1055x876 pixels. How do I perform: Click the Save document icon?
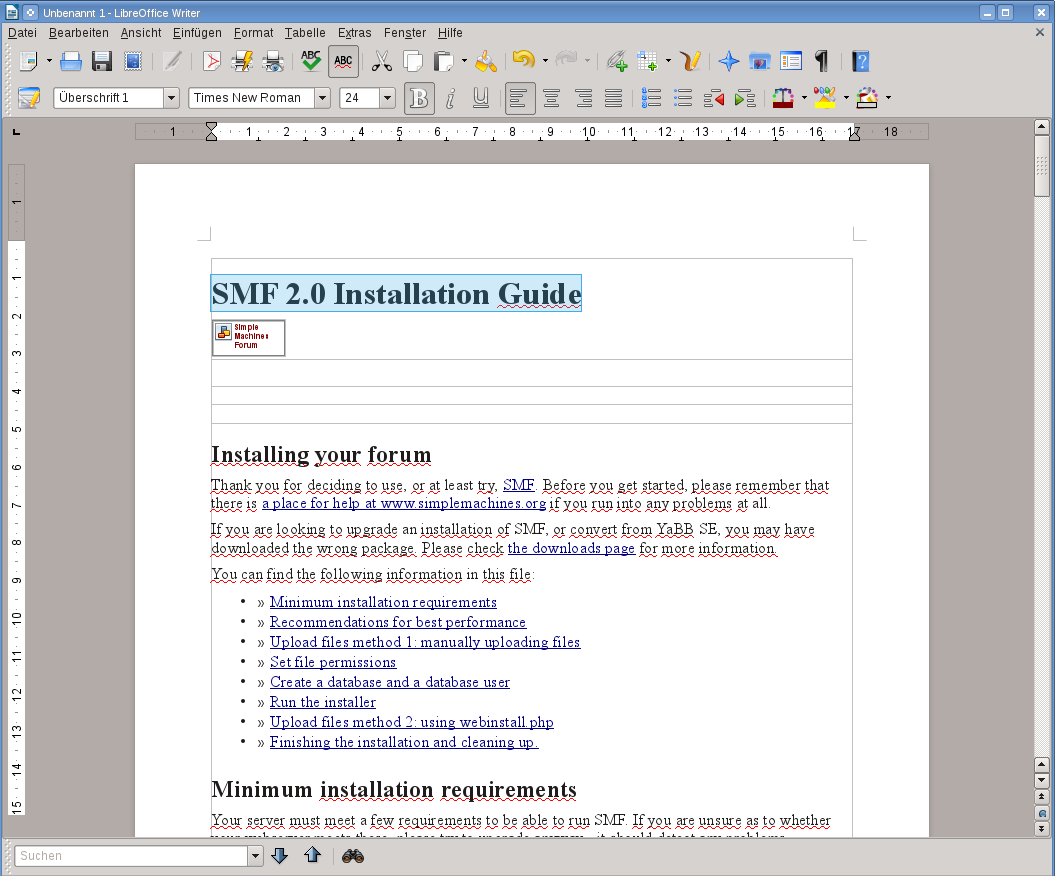click(101, 62)
